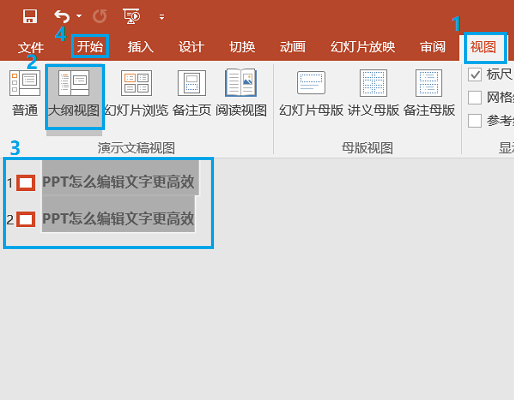Open Customize Quick Access Toolbar dropdown
This screenshot has width=514, height=400.
pyautogui.click(x=162, y=17)
